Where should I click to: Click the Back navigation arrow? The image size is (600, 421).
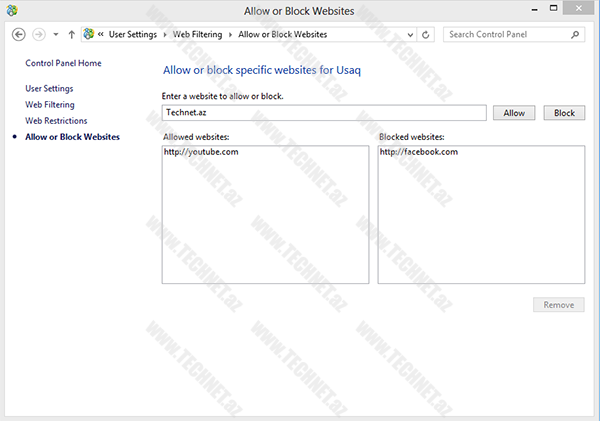tap(18, 34)
